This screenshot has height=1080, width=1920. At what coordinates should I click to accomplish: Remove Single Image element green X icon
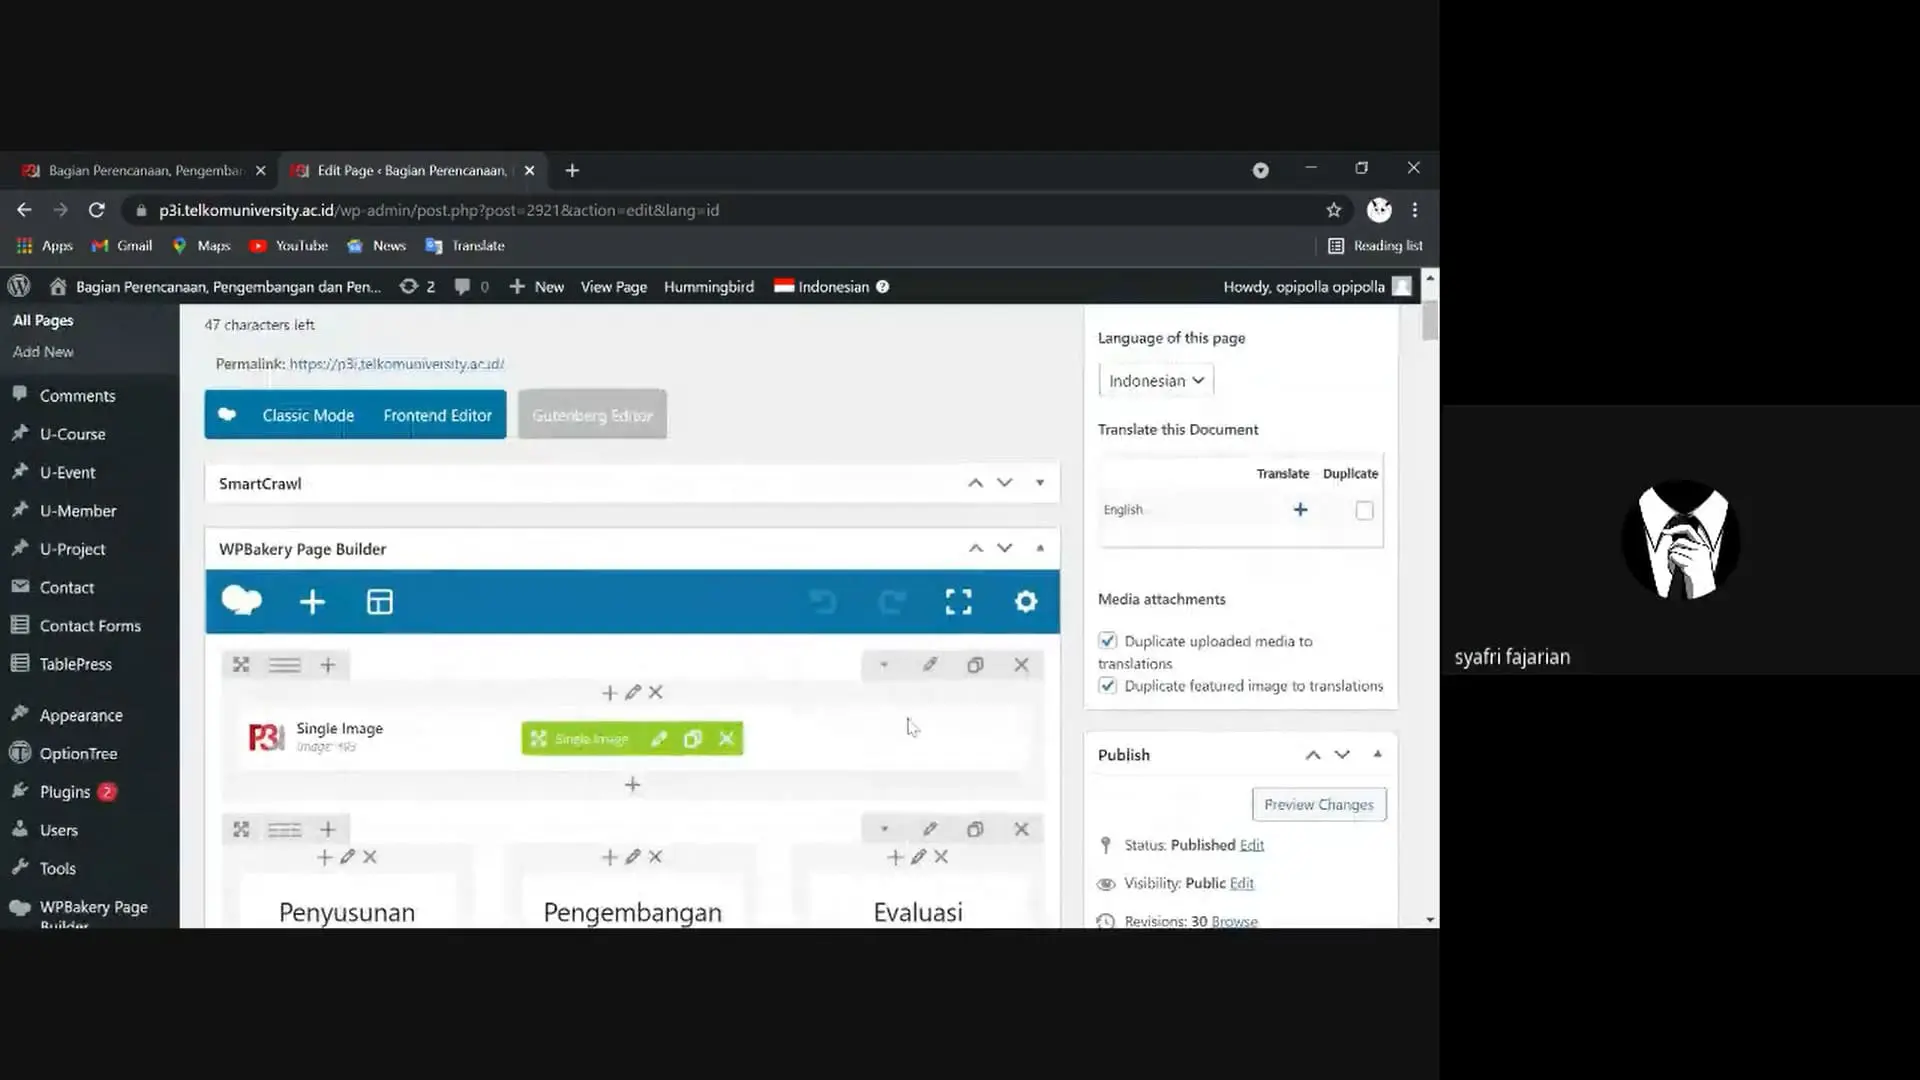[x=727, y=739]
